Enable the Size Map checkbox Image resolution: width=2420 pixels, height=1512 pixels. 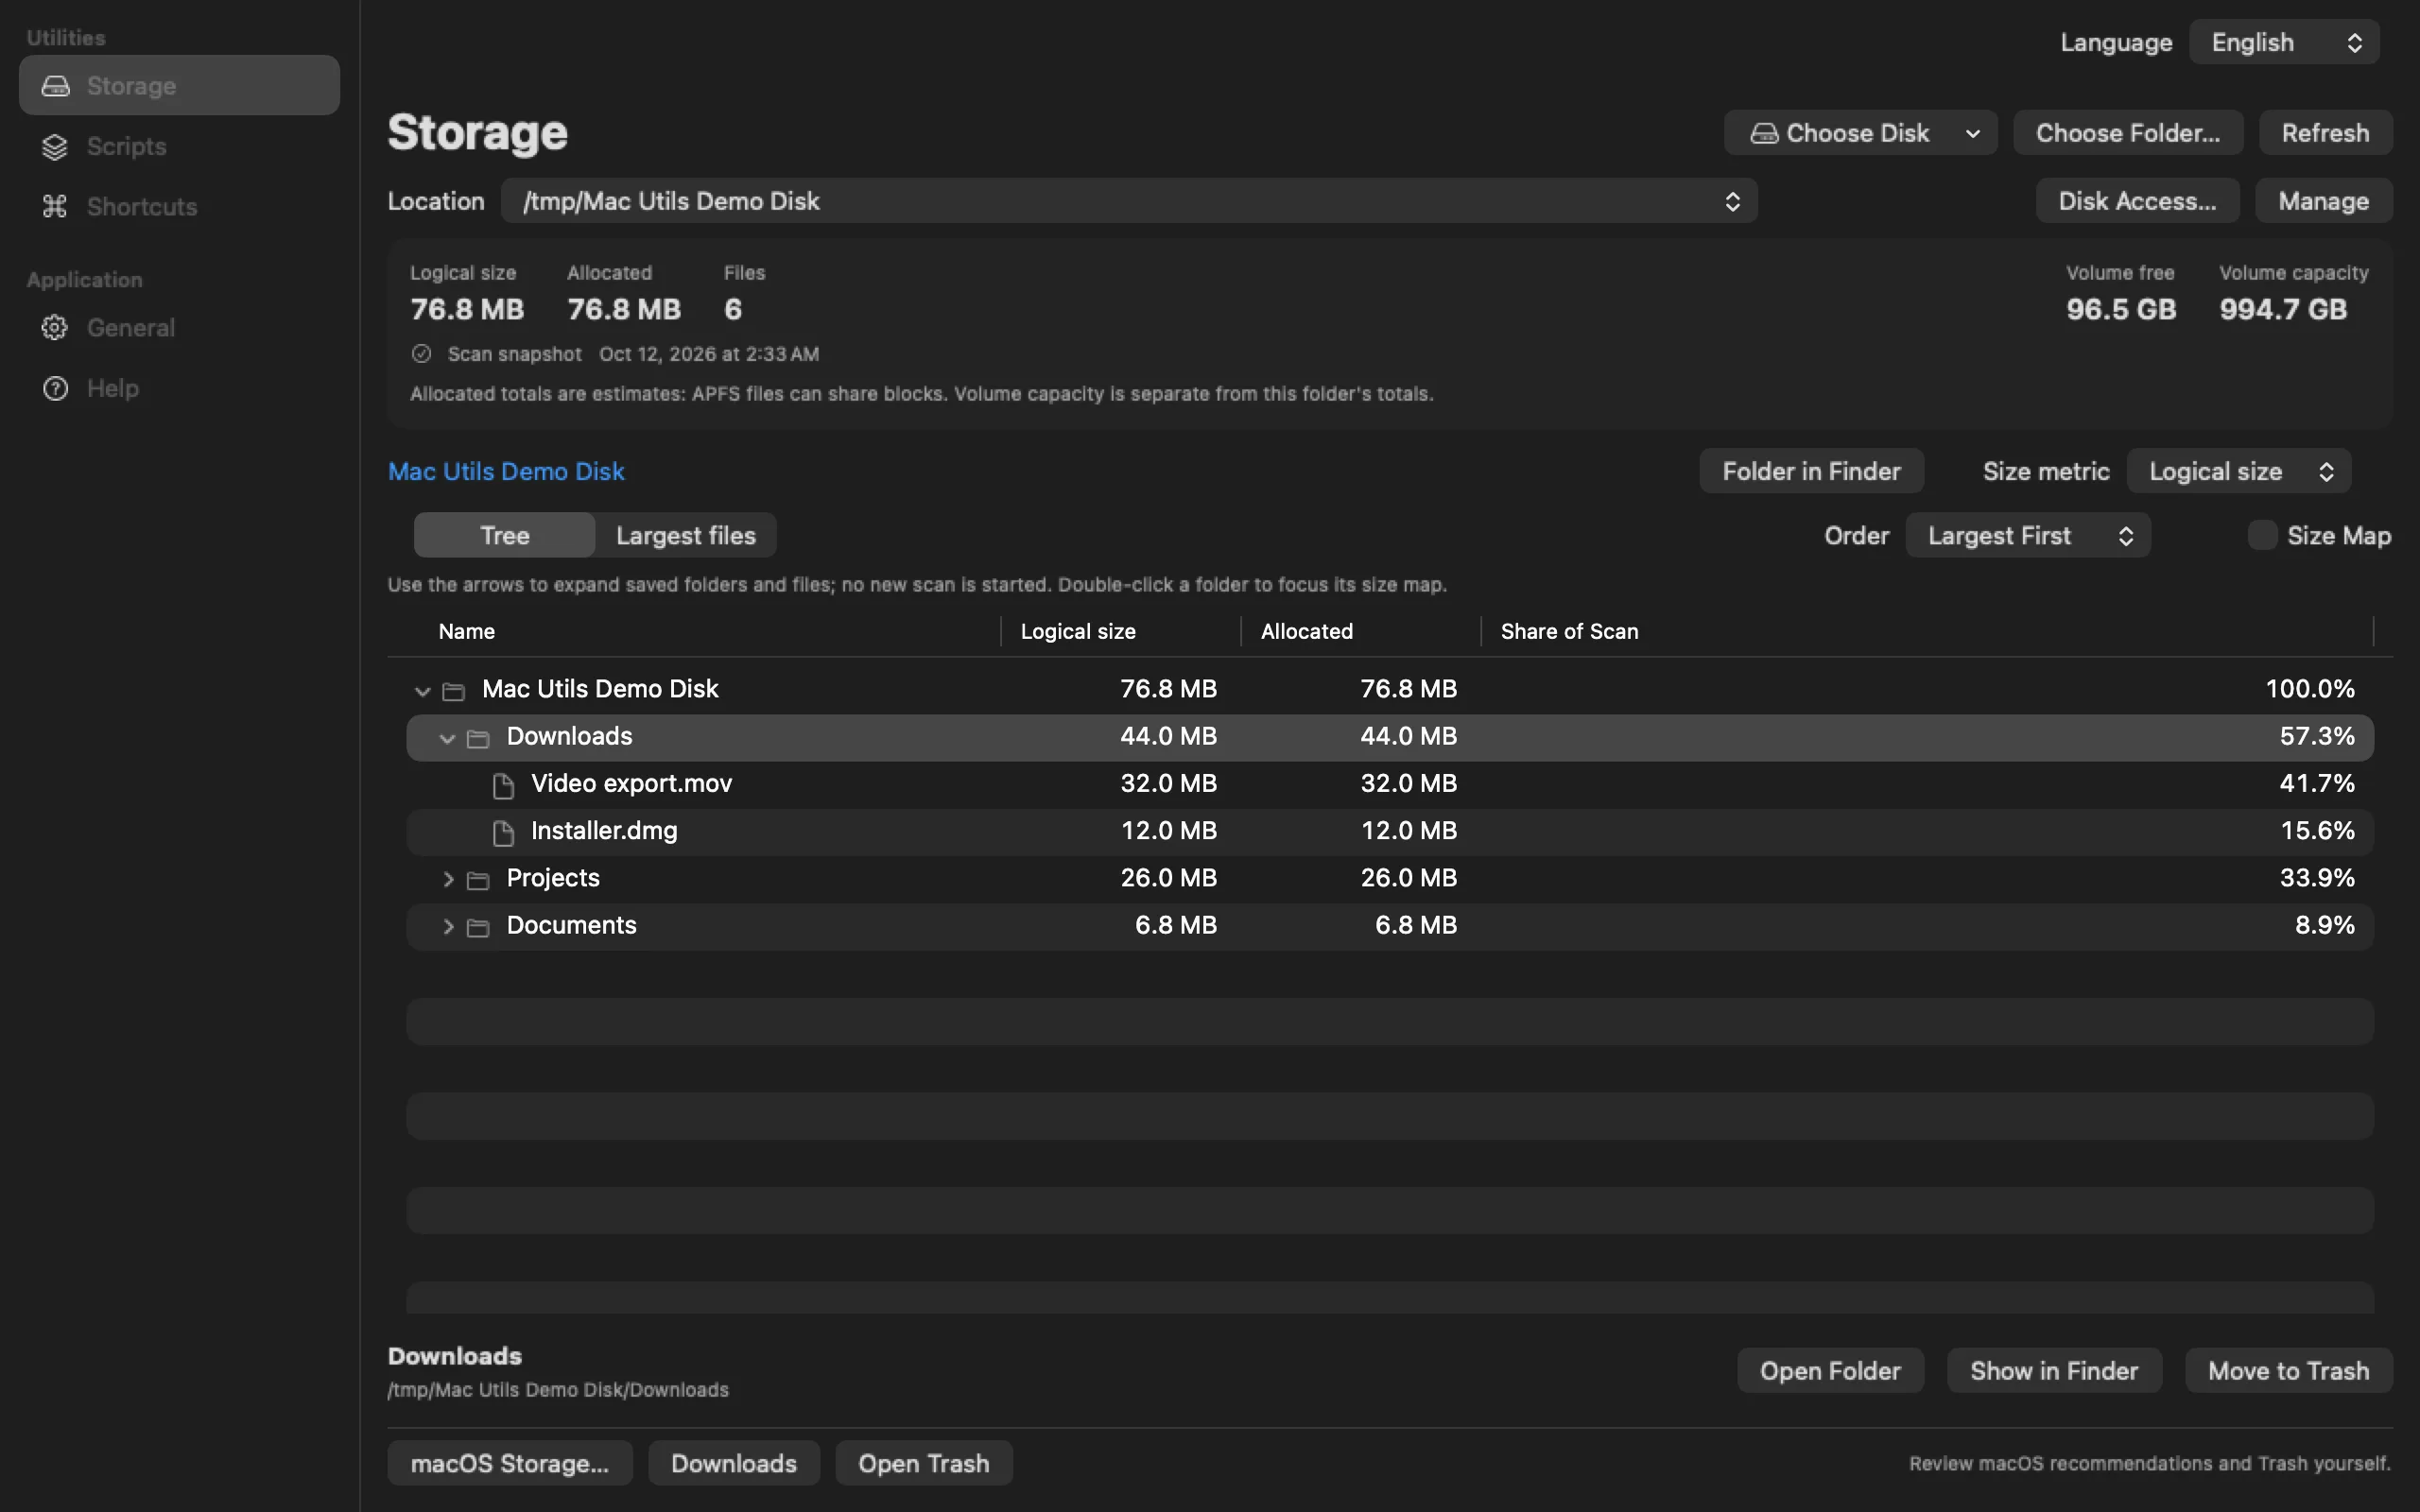[2262, 535]
